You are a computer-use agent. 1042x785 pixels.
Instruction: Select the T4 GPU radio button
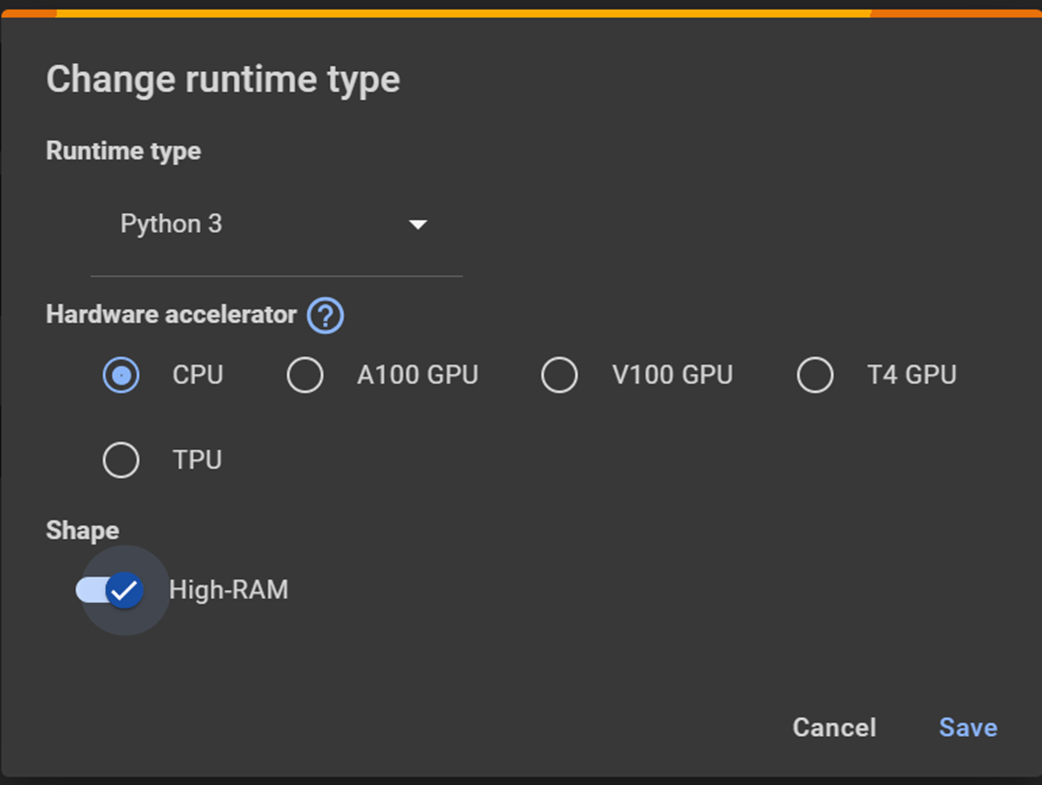click(815, 375)
